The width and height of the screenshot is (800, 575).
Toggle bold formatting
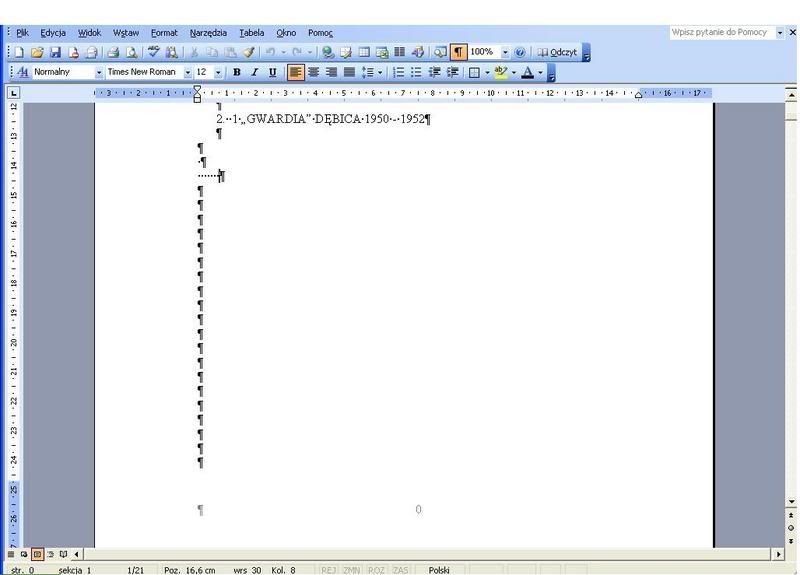(237, 72)
